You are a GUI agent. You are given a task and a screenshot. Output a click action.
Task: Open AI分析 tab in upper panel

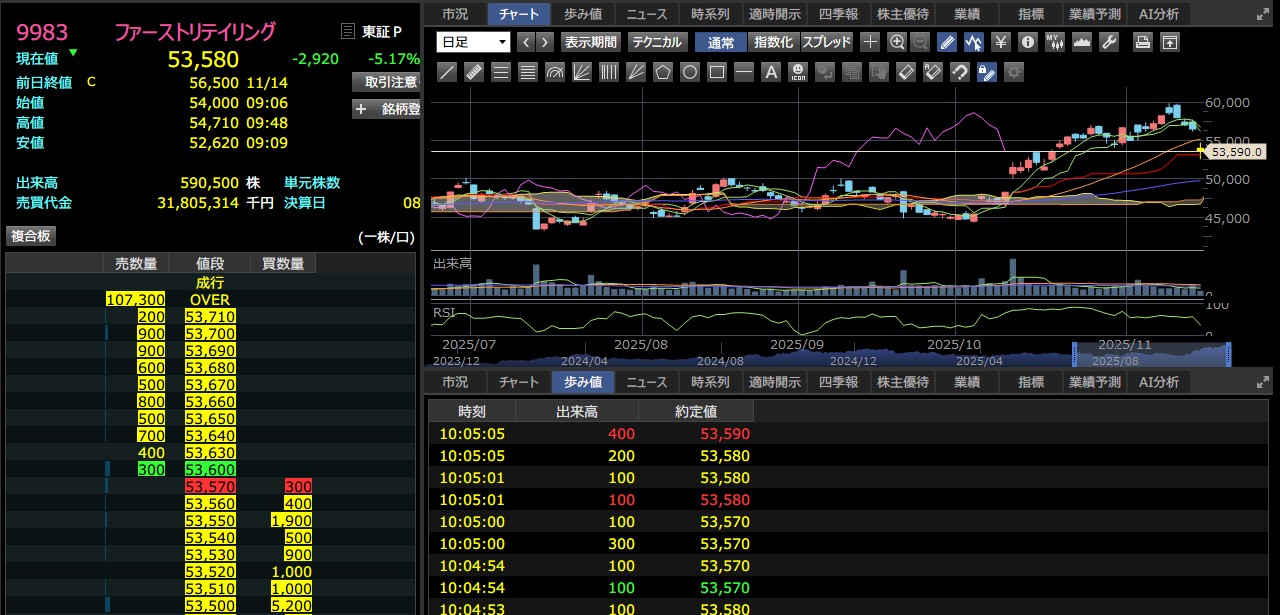(1159, 14)
